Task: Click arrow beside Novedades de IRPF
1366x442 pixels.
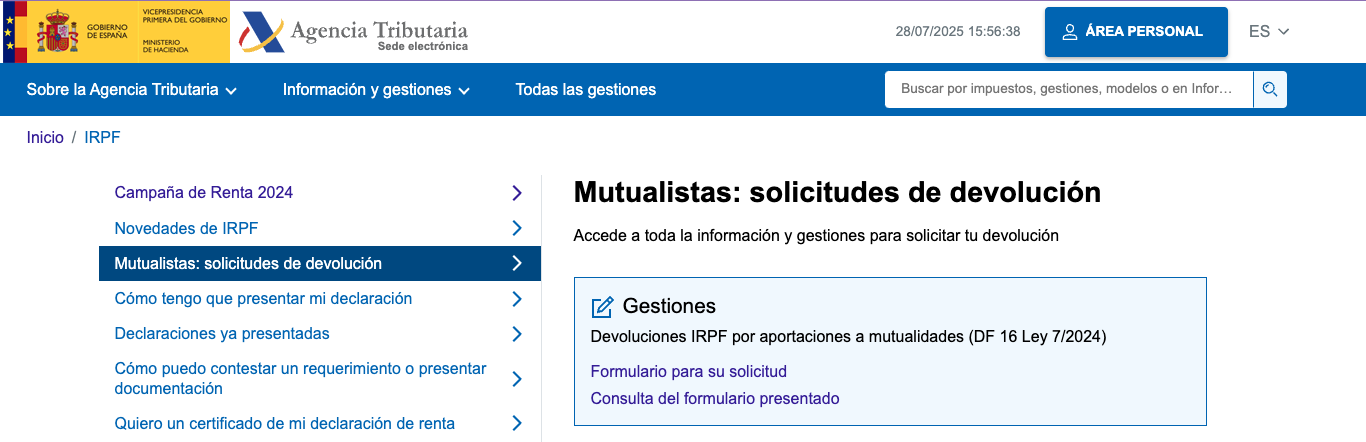Action: tap(517, 228)
